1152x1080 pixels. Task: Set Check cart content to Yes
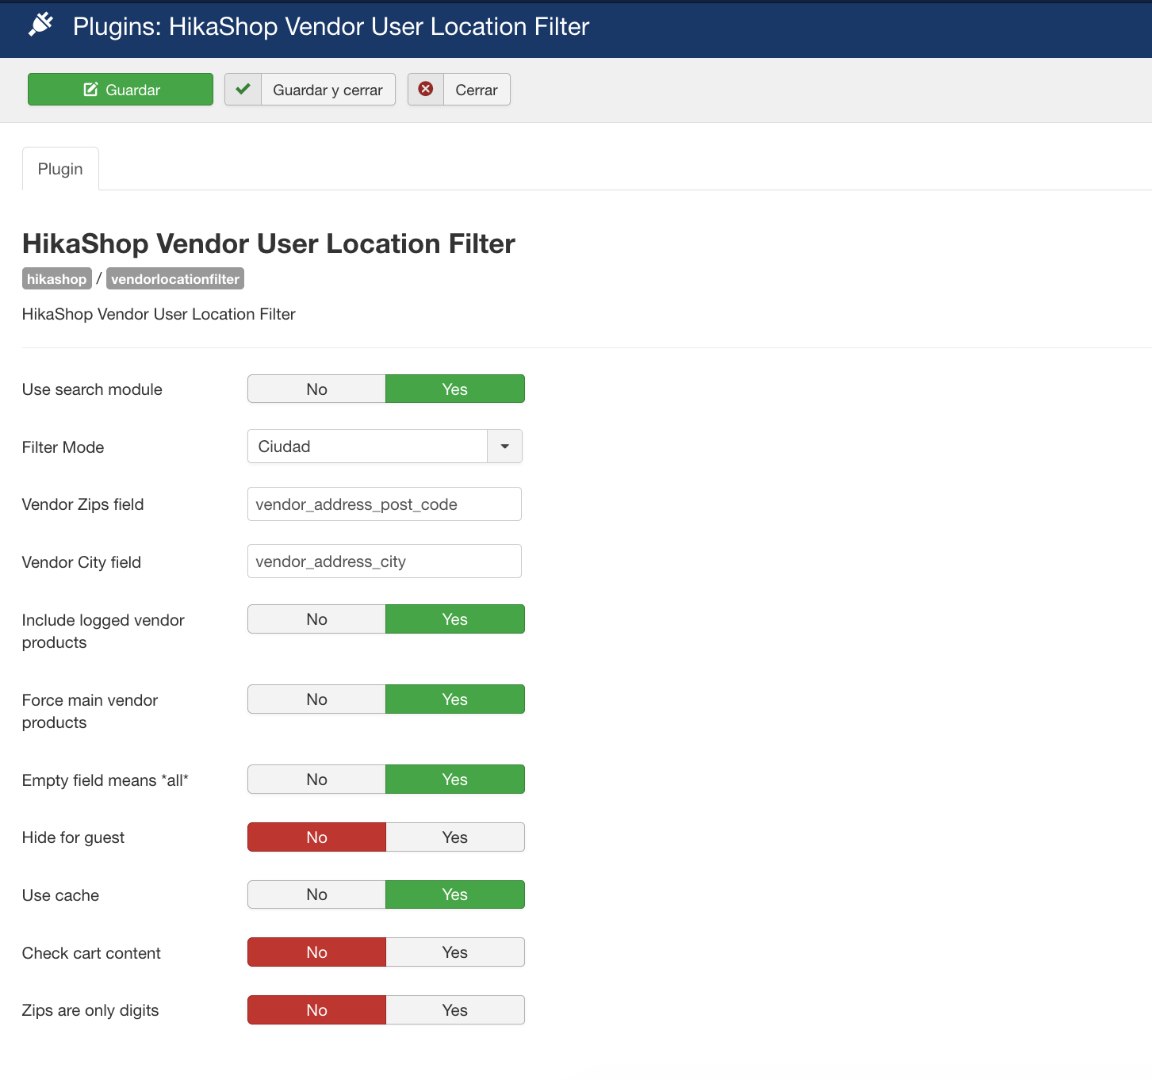[455, 952]
